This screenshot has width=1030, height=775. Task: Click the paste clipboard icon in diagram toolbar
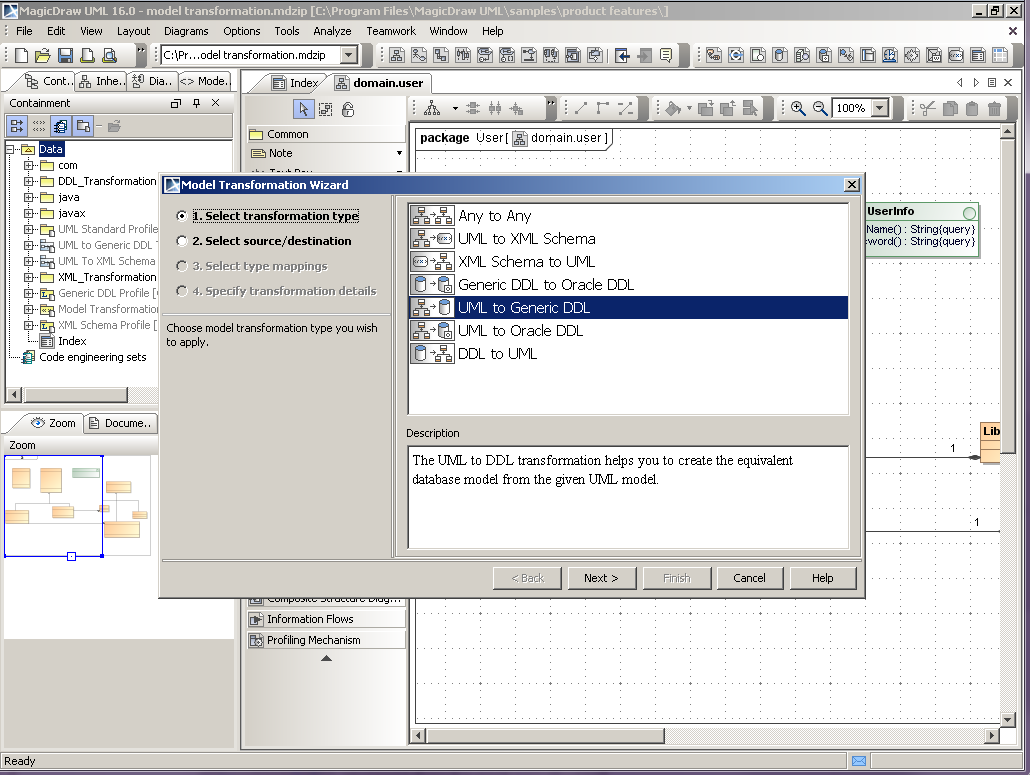(x=972, y=108)
